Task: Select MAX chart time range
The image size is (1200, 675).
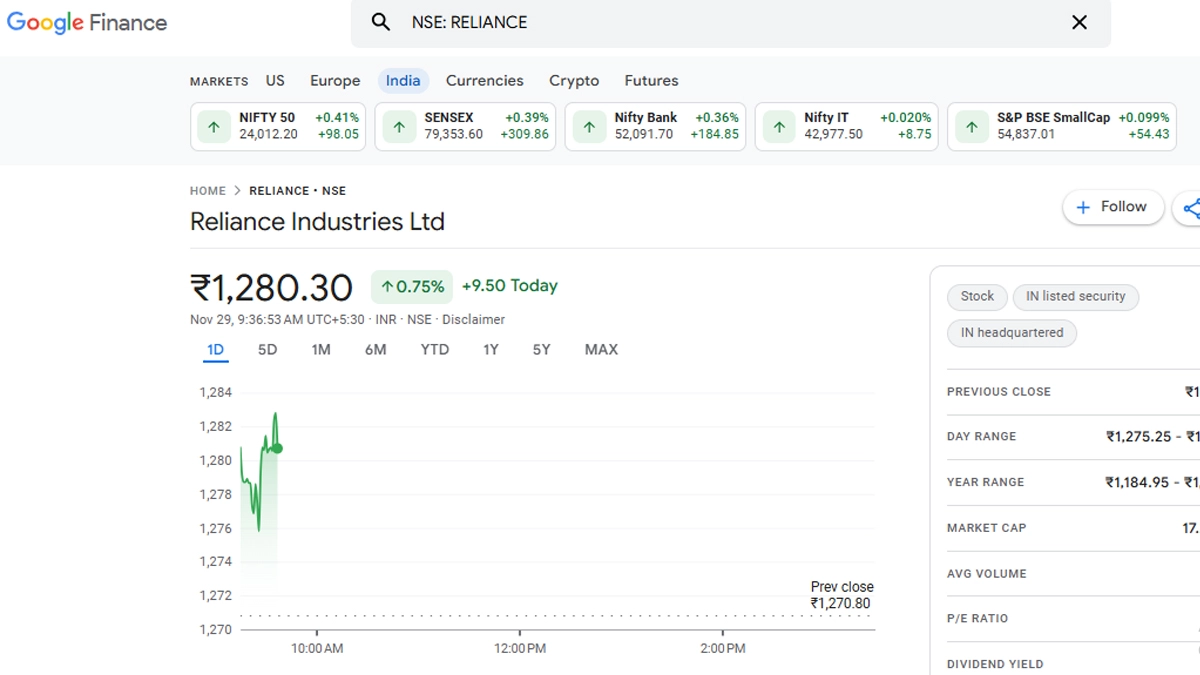Action: point(601,350)
